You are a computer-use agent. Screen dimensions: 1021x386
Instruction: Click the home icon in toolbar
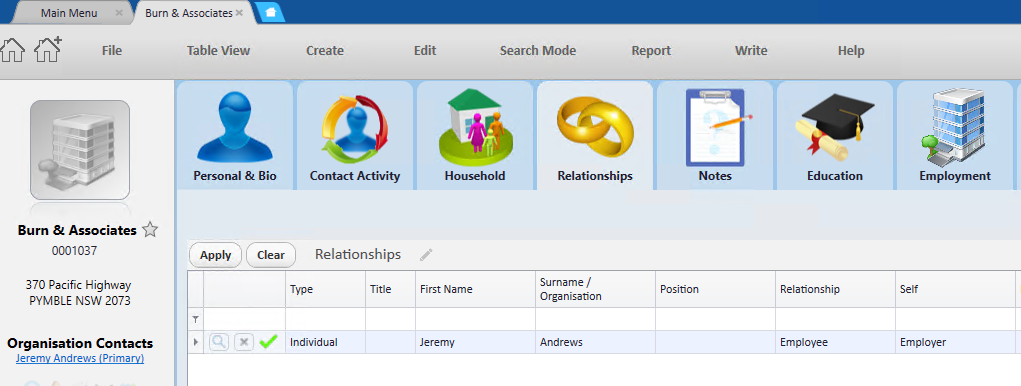click(12, 50)
